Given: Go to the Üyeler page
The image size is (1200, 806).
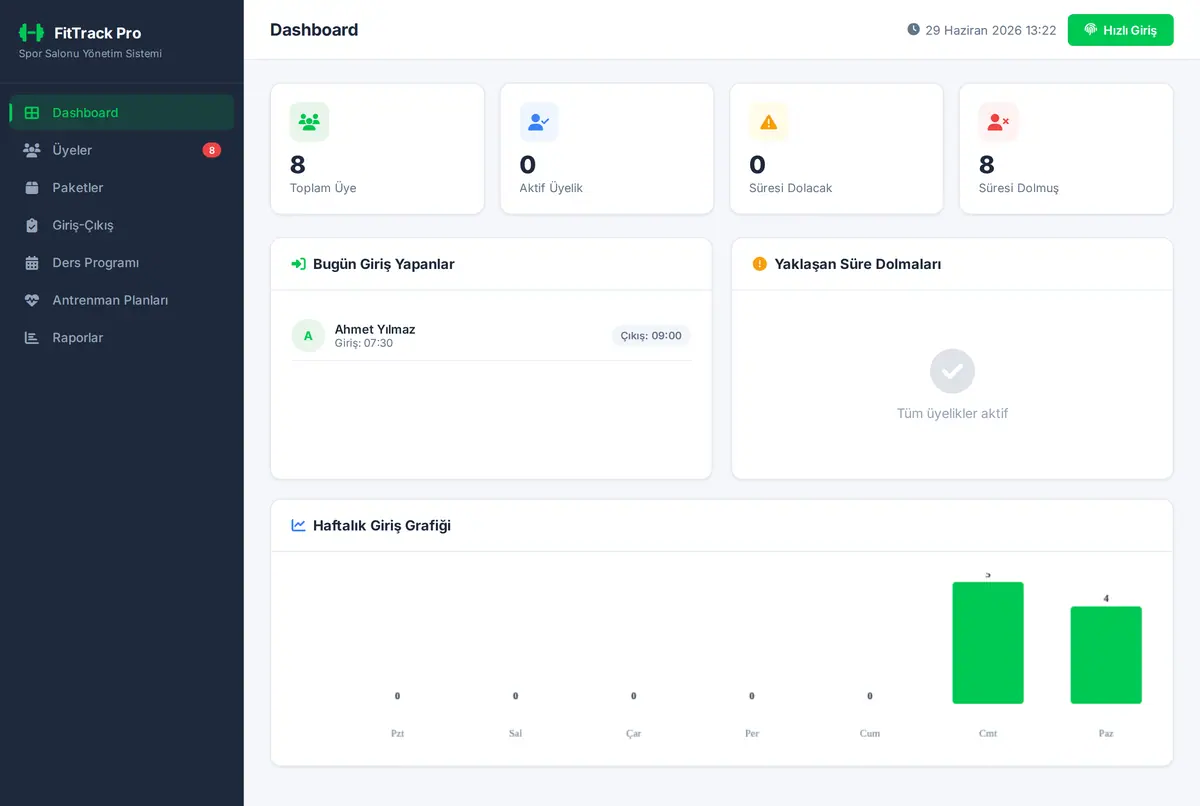Looking at the screenshot, I should tap(122, 150).
